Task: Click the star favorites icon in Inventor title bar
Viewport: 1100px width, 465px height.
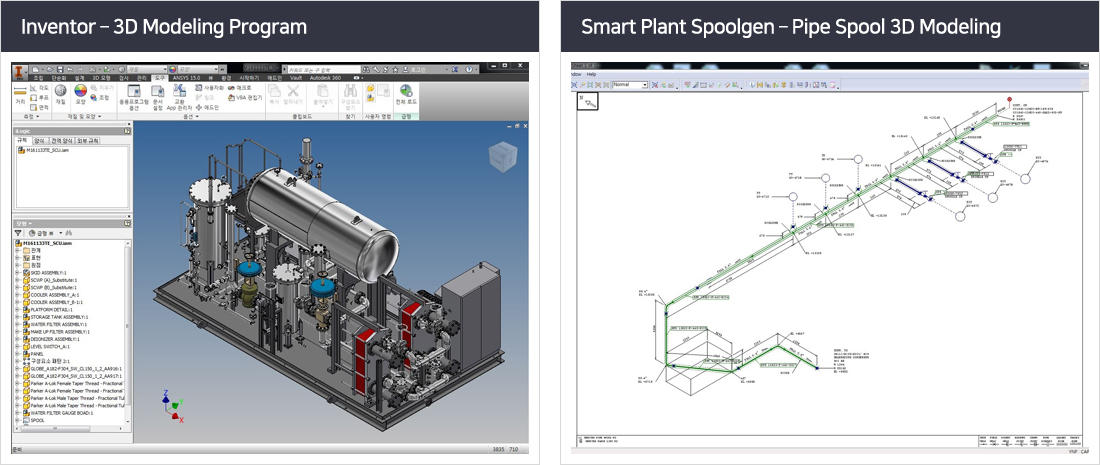Action: click(x=396, y=70)
